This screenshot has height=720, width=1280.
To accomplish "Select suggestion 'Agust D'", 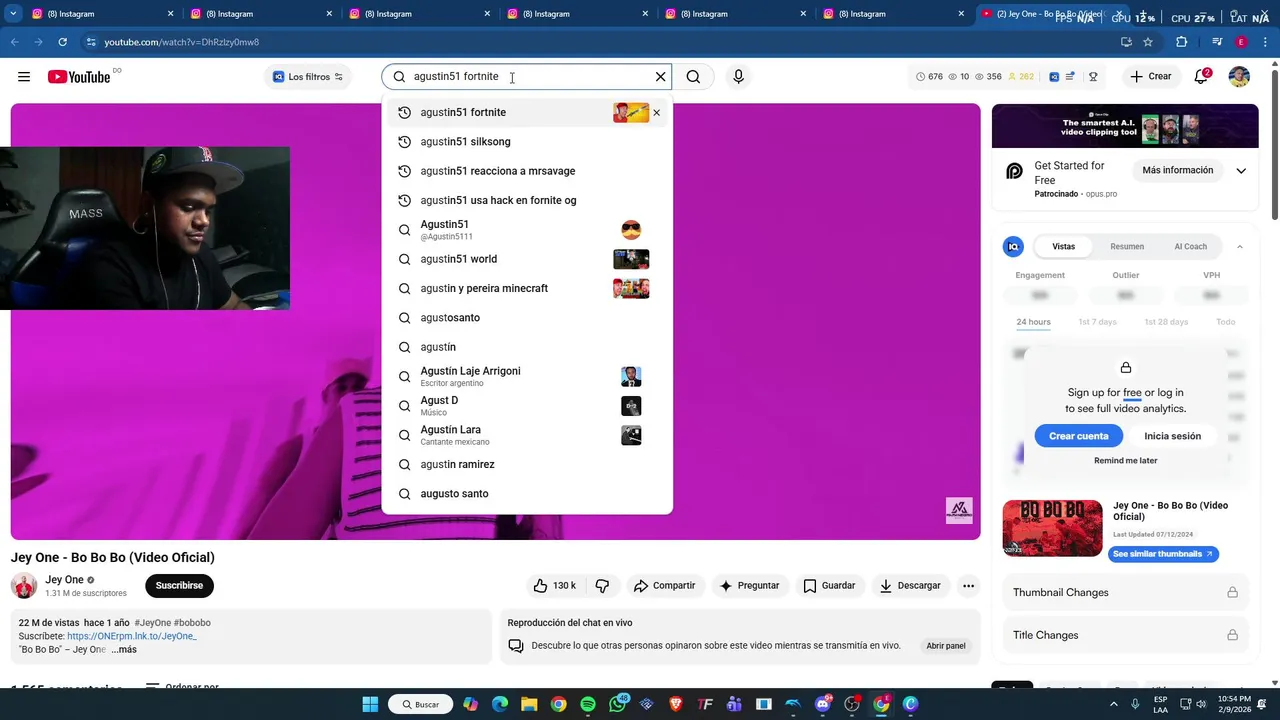I will [x=527, y=406].
